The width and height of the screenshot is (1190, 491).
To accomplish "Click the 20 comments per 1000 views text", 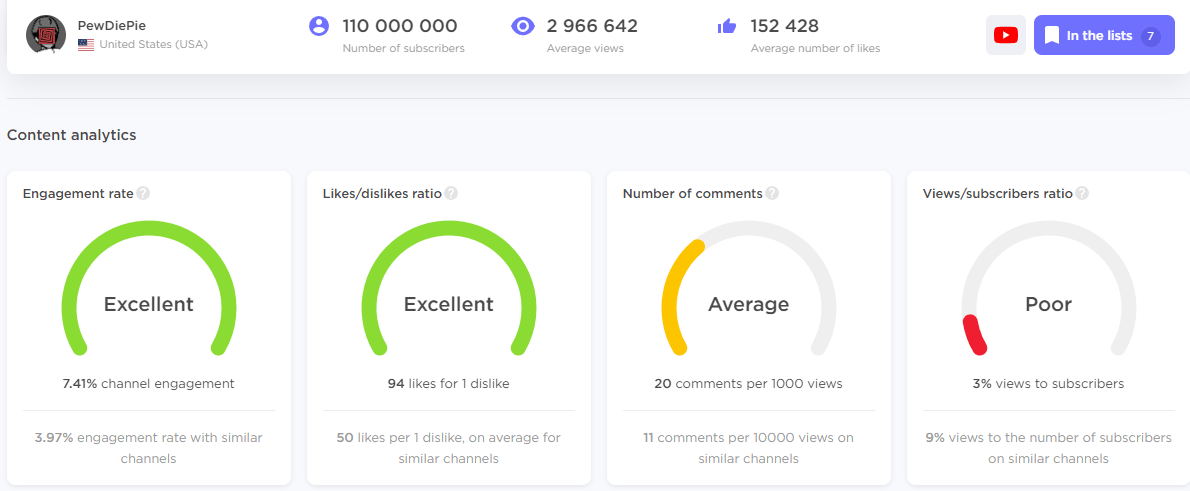I will pyautogui.click(x=748, y=384).
